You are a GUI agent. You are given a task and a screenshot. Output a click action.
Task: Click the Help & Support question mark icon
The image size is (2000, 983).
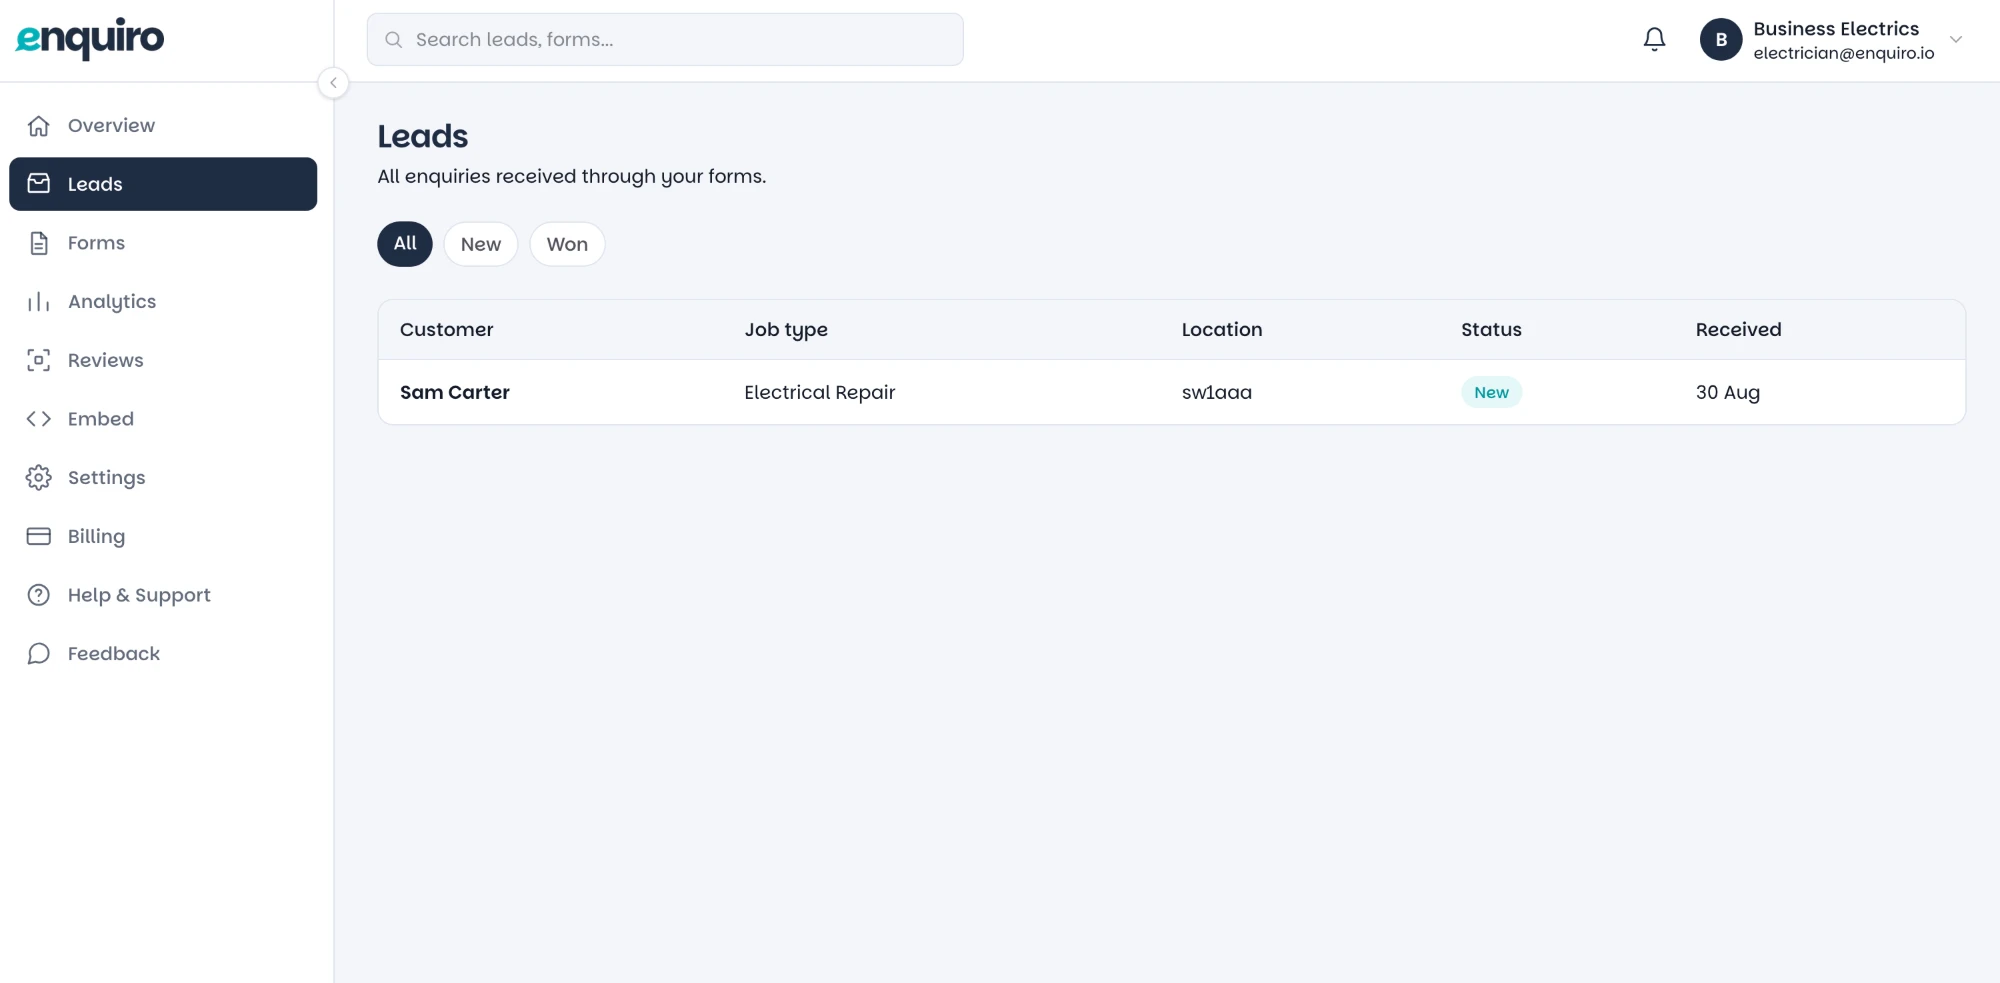[x=39, y=595]
